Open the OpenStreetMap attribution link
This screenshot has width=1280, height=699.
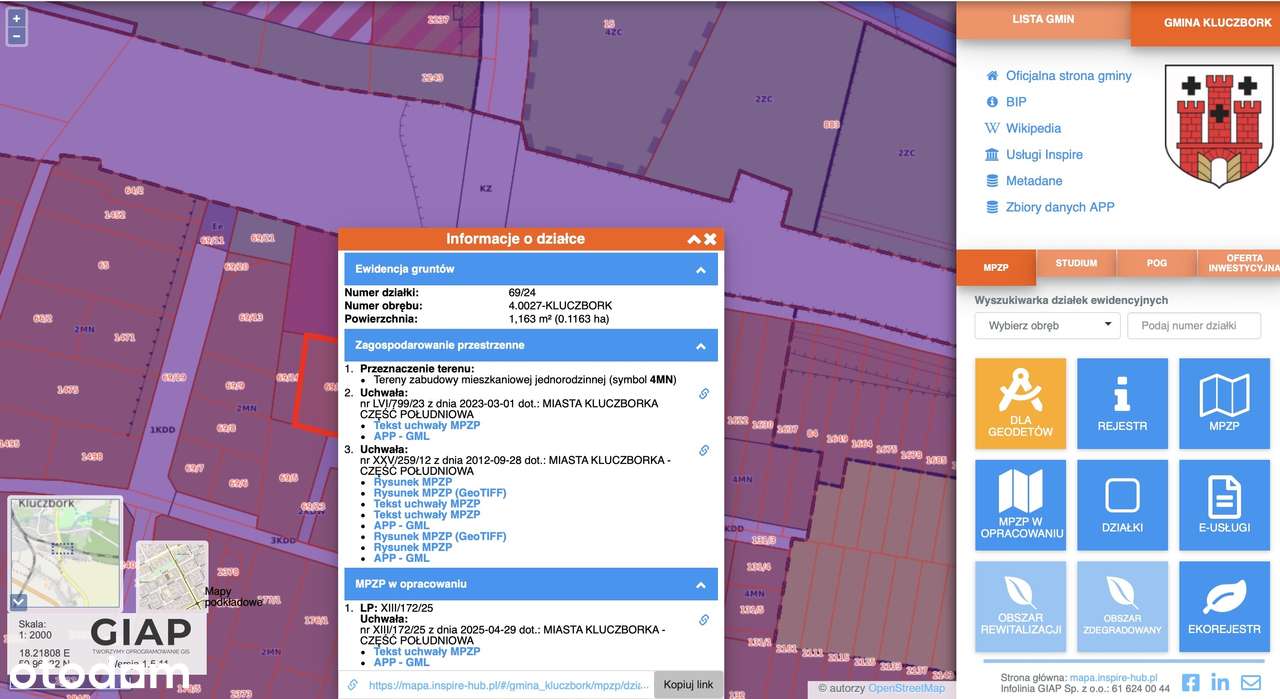pos(906,688)
